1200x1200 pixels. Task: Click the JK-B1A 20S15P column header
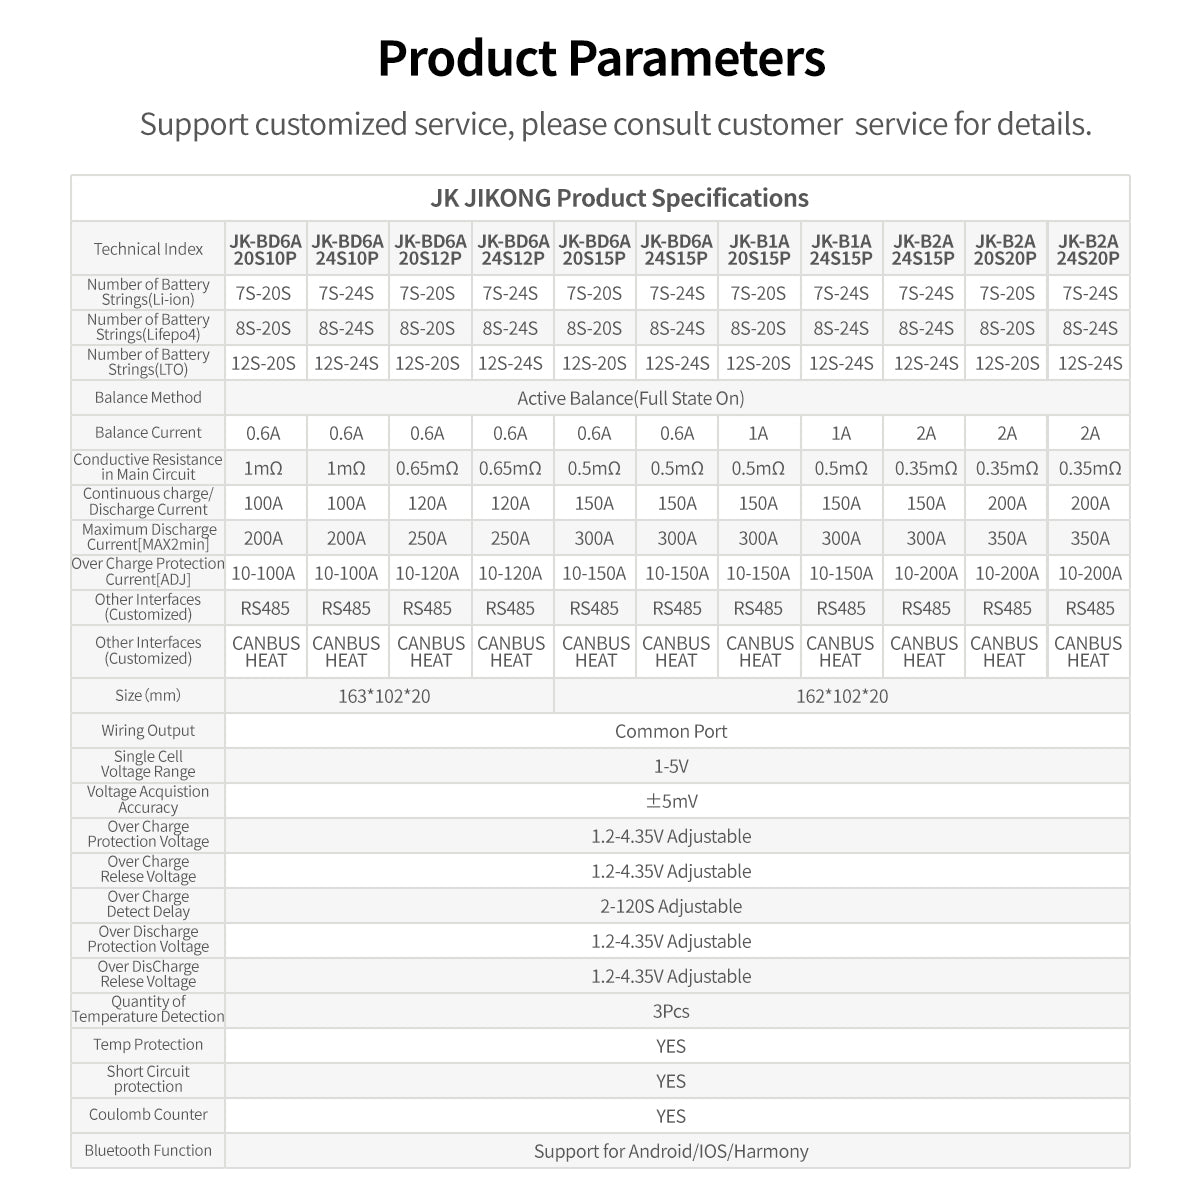759,249
